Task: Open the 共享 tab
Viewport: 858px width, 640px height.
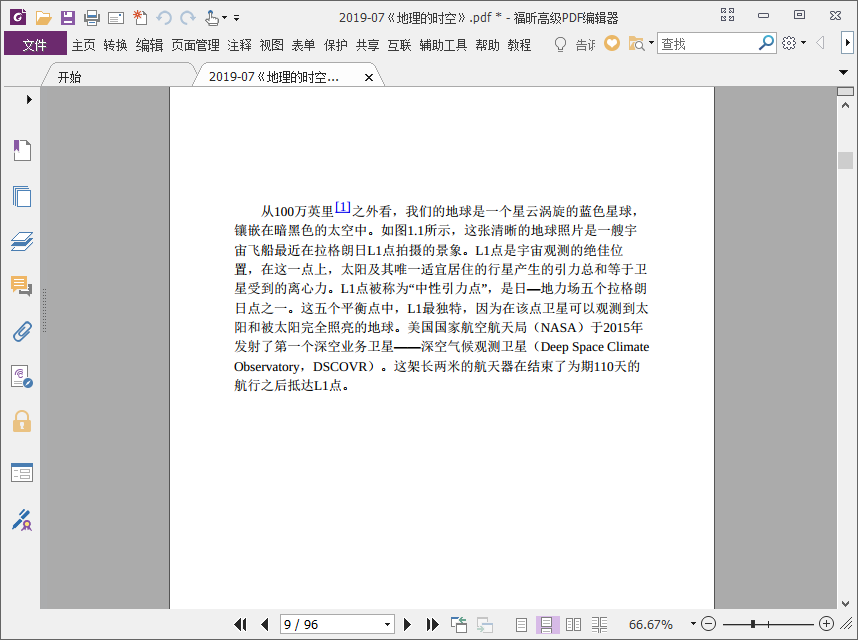Action: (x=367, y=45)
